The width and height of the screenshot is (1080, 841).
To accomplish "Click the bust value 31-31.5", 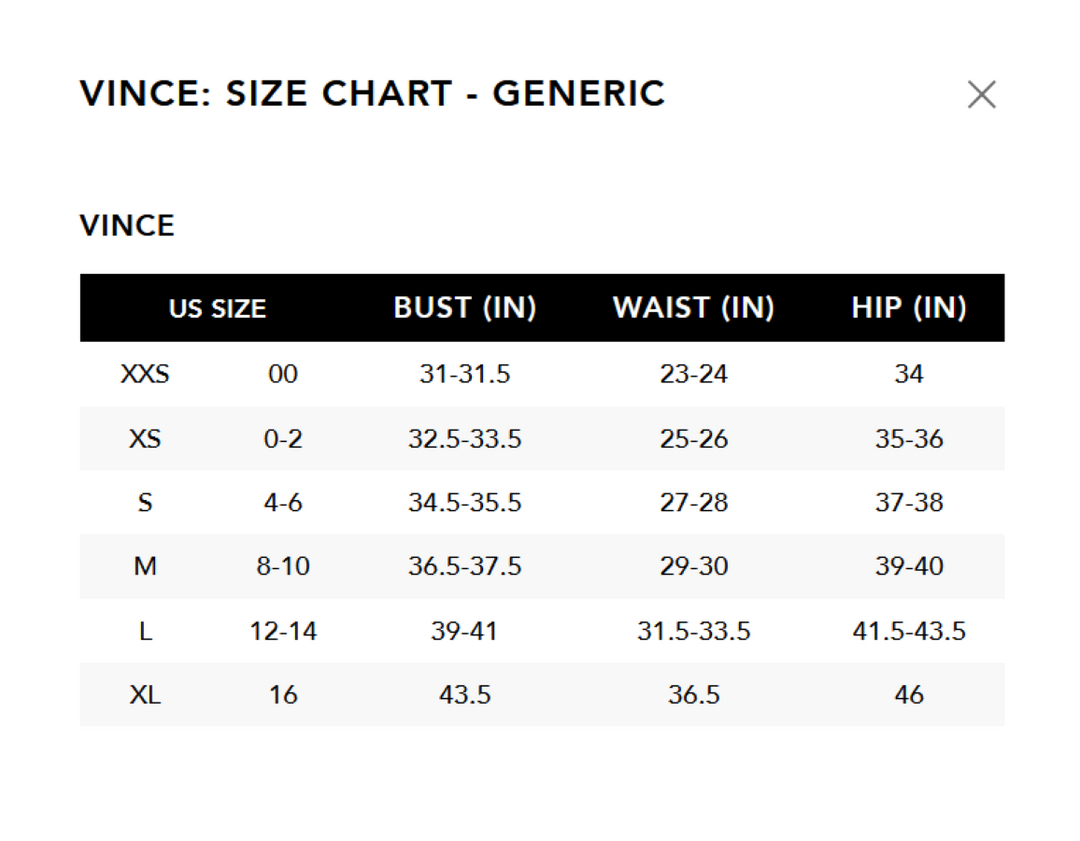I will pyautogui.click(x=465, y=374).
